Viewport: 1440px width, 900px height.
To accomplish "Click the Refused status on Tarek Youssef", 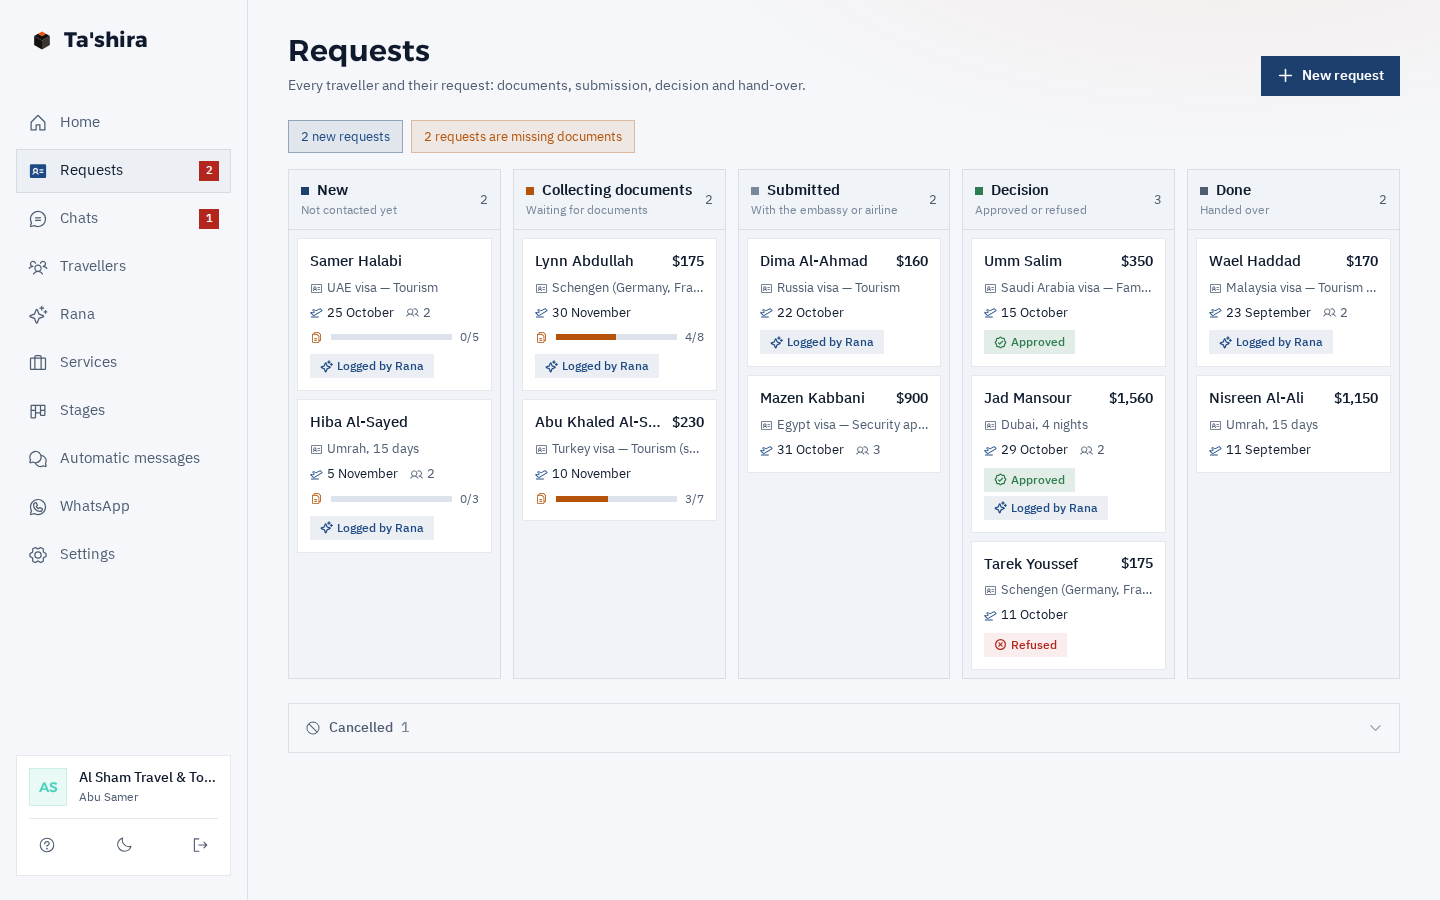I will coord(1025,645).
